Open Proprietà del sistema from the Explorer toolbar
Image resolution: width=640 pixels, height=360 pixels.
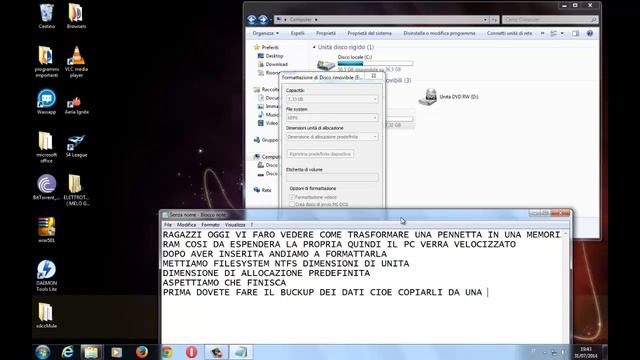click(x=369, y=33)
